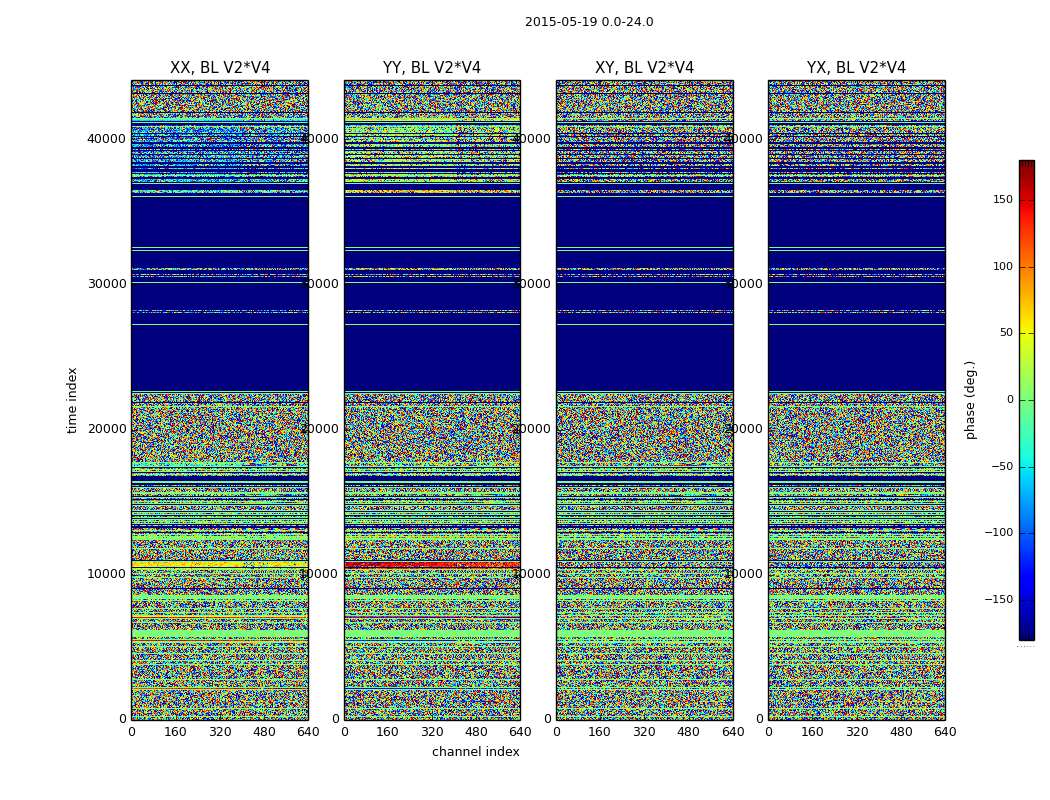Select the "XX, BL V2*V4" subplot title
The width and height of the screenshot is (1050, 800).
(220, 68)
